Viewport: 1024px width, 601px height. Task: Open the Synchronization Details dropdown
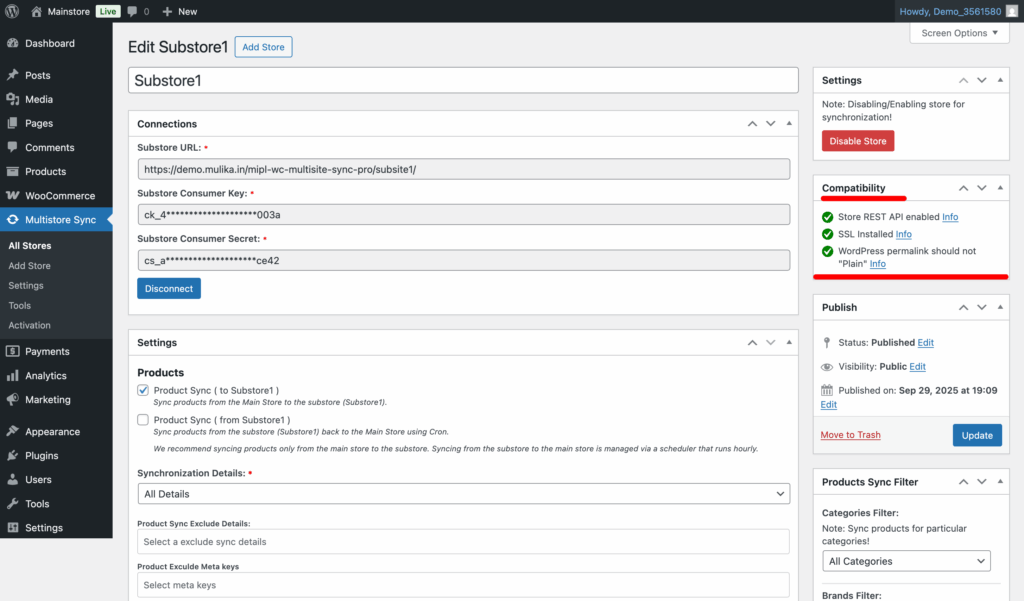click(463, 494)
